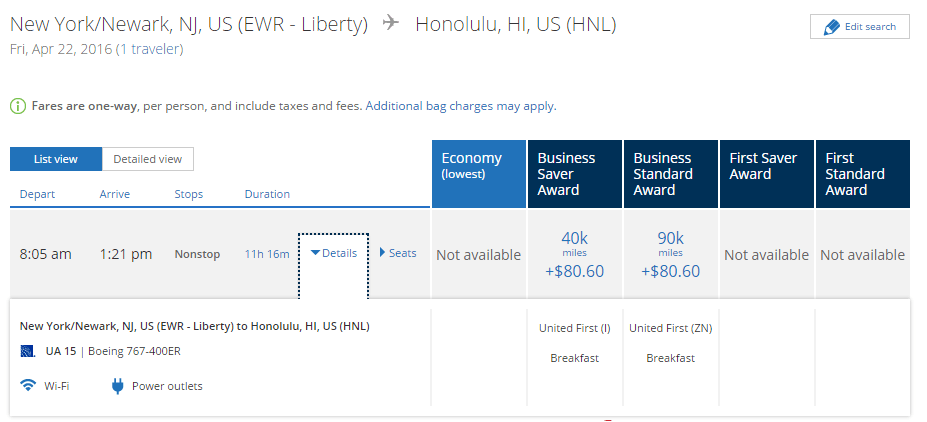Click the 1:21 pm arrival time
This screenshot has width=927, height=422.
(126, 254)
